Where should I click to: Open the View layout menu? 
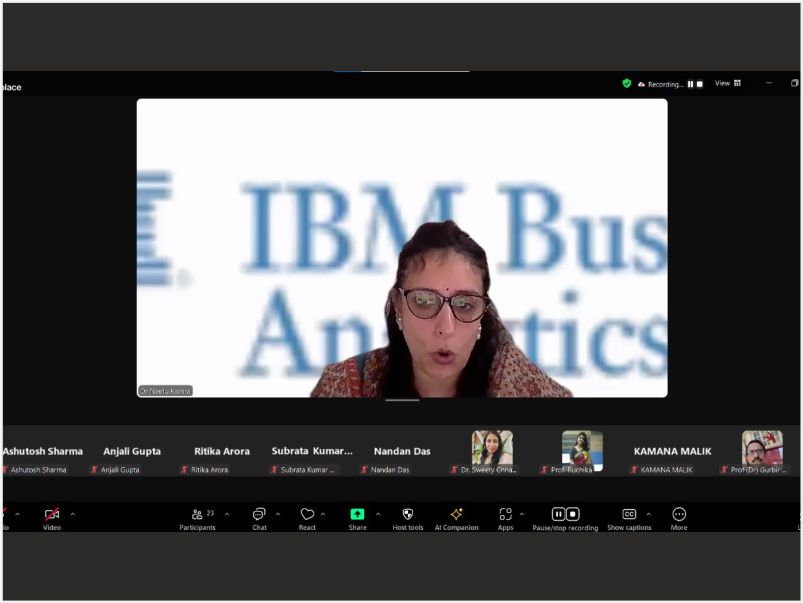pyautogui.click(x=727, y=84)
